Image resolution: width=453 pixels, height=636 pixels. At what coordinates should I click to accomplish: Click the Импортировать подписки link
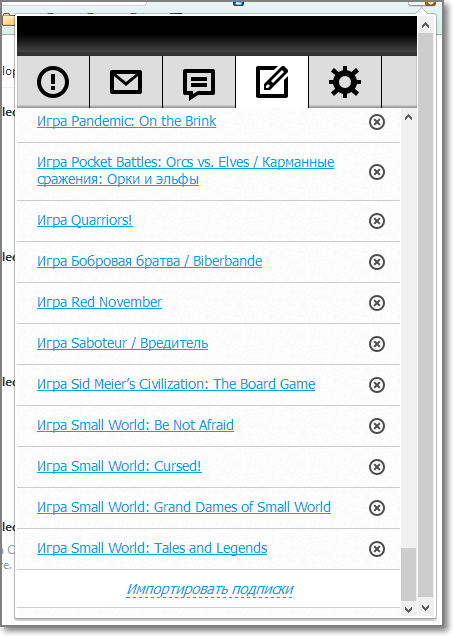click(x=210, y=589)
